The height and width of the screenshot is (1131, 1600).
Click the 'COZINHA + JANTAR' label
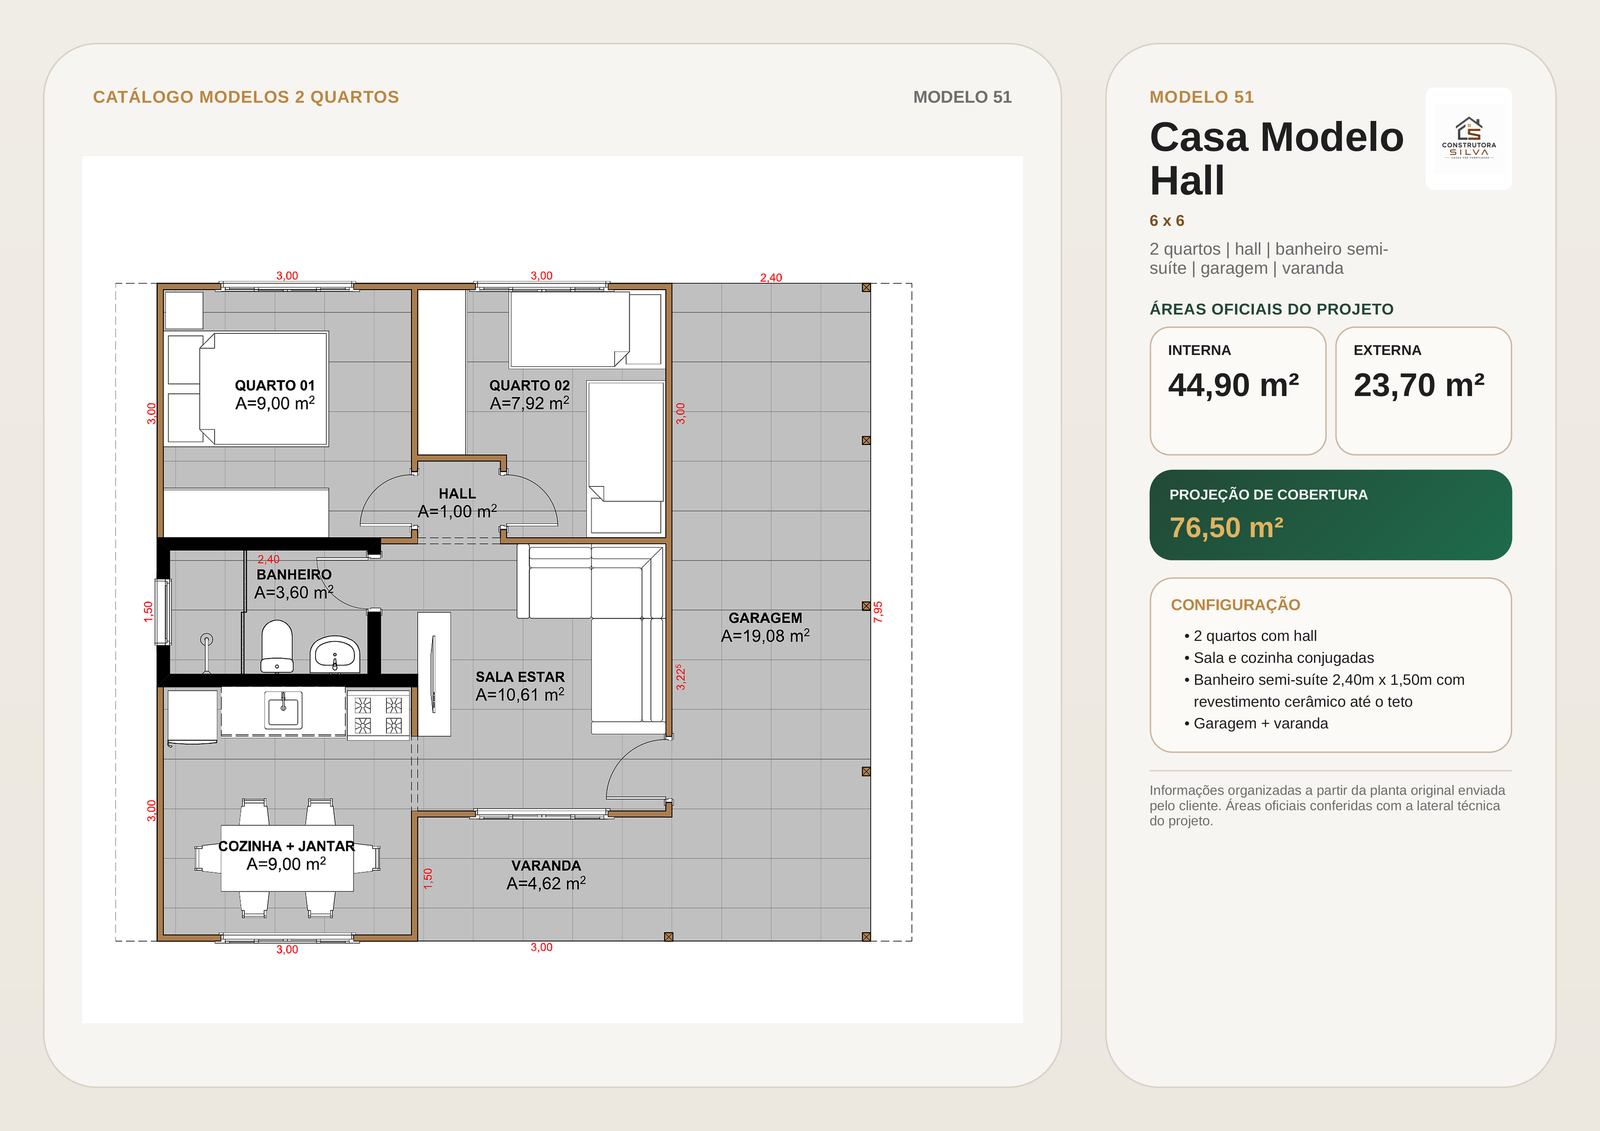coord(287,846)
